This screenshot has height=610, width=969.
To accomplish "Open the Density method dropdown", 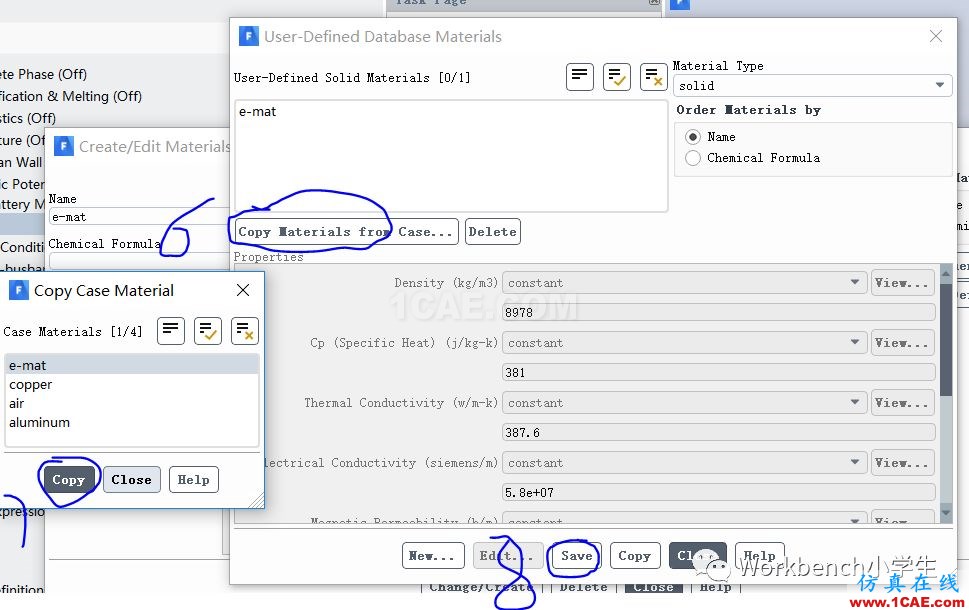I will [684, 282].
